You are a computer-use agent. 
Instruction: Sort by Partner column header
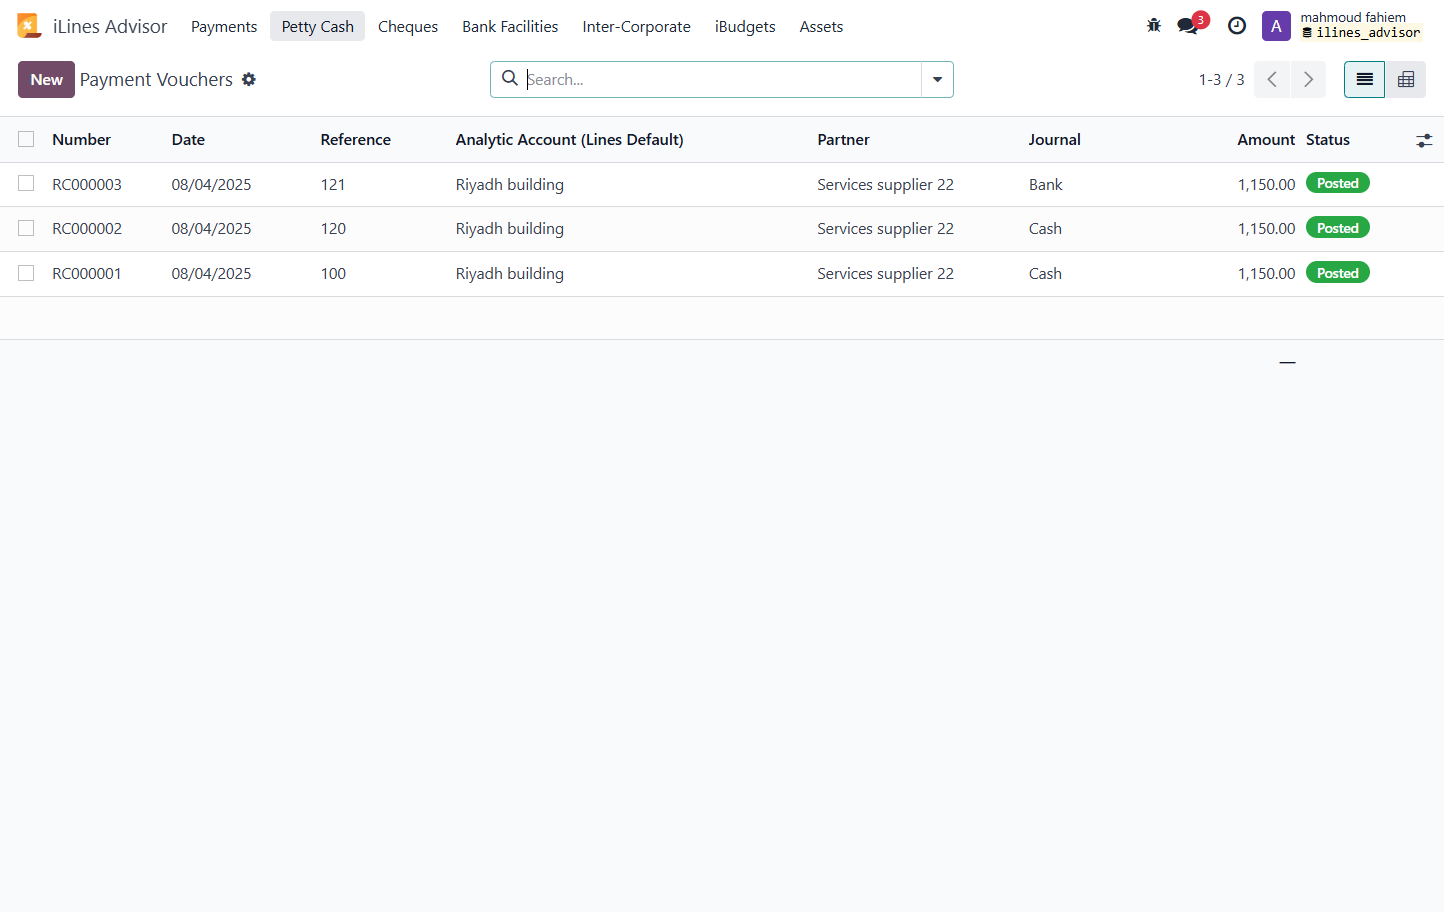tap(843, 140)
